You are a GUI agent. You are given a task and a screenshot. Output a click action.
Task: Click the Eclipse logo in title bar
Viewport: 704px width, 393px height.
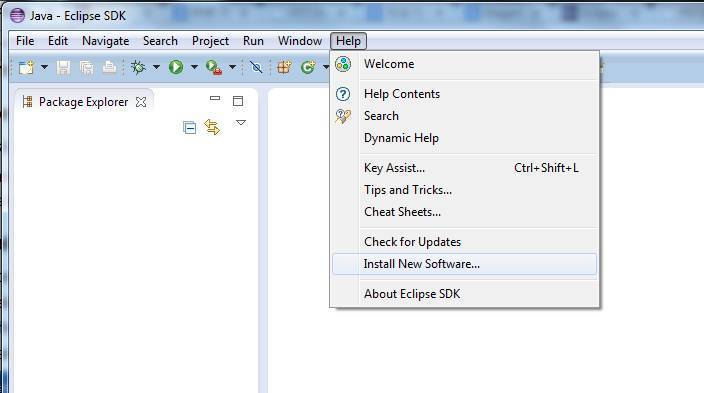pos(17,15)
